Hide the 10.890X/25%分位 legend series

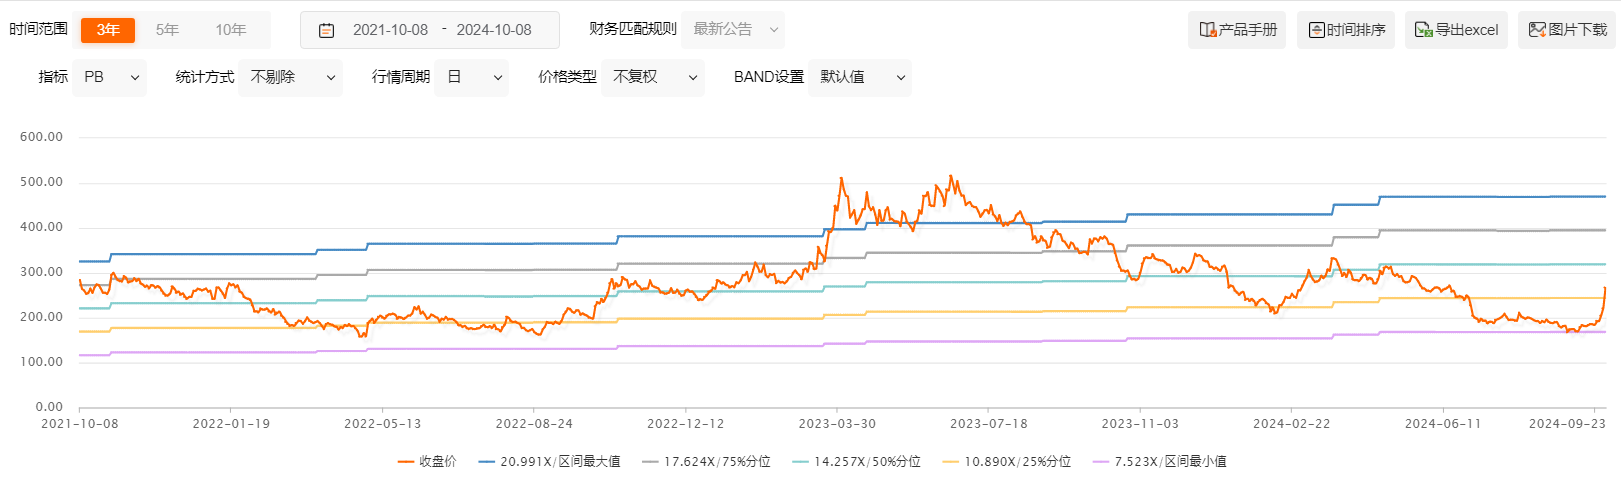click(1006, 462)
